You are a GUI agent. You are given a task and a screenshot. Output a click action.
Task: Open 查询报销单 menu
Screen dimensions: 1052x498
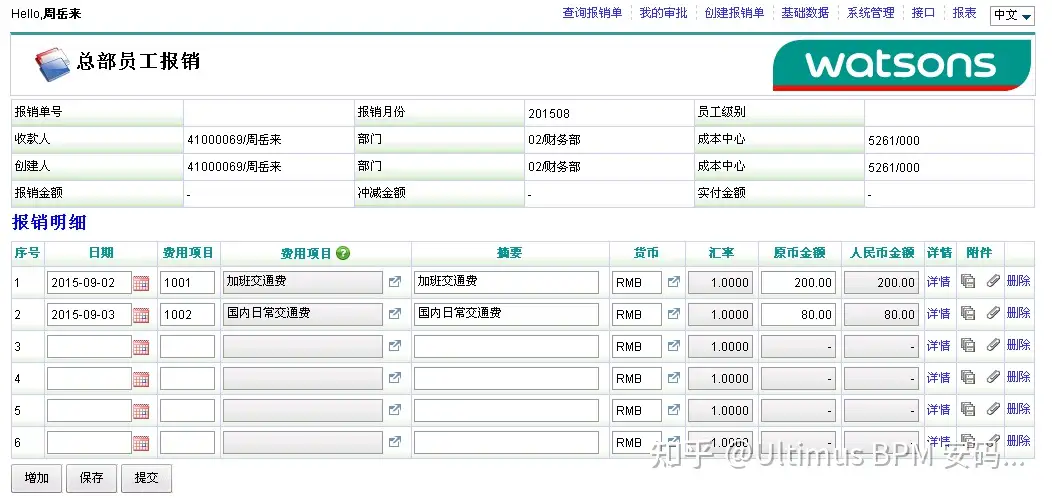click(592, 13)
